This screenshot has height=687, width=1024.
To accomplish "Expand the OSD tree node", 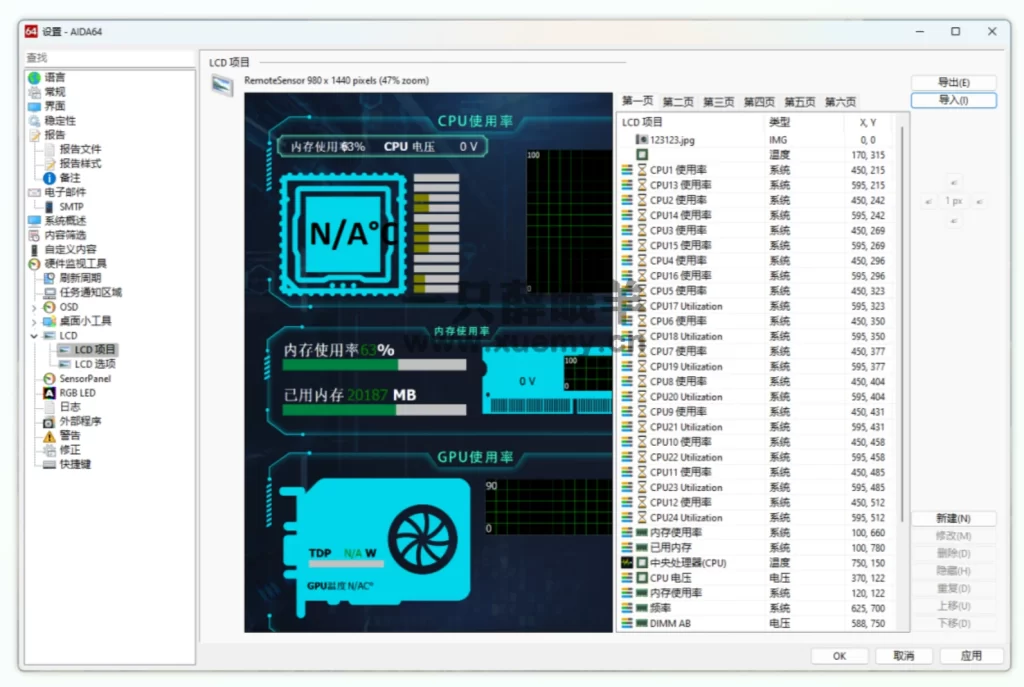I will click(34, 307).
